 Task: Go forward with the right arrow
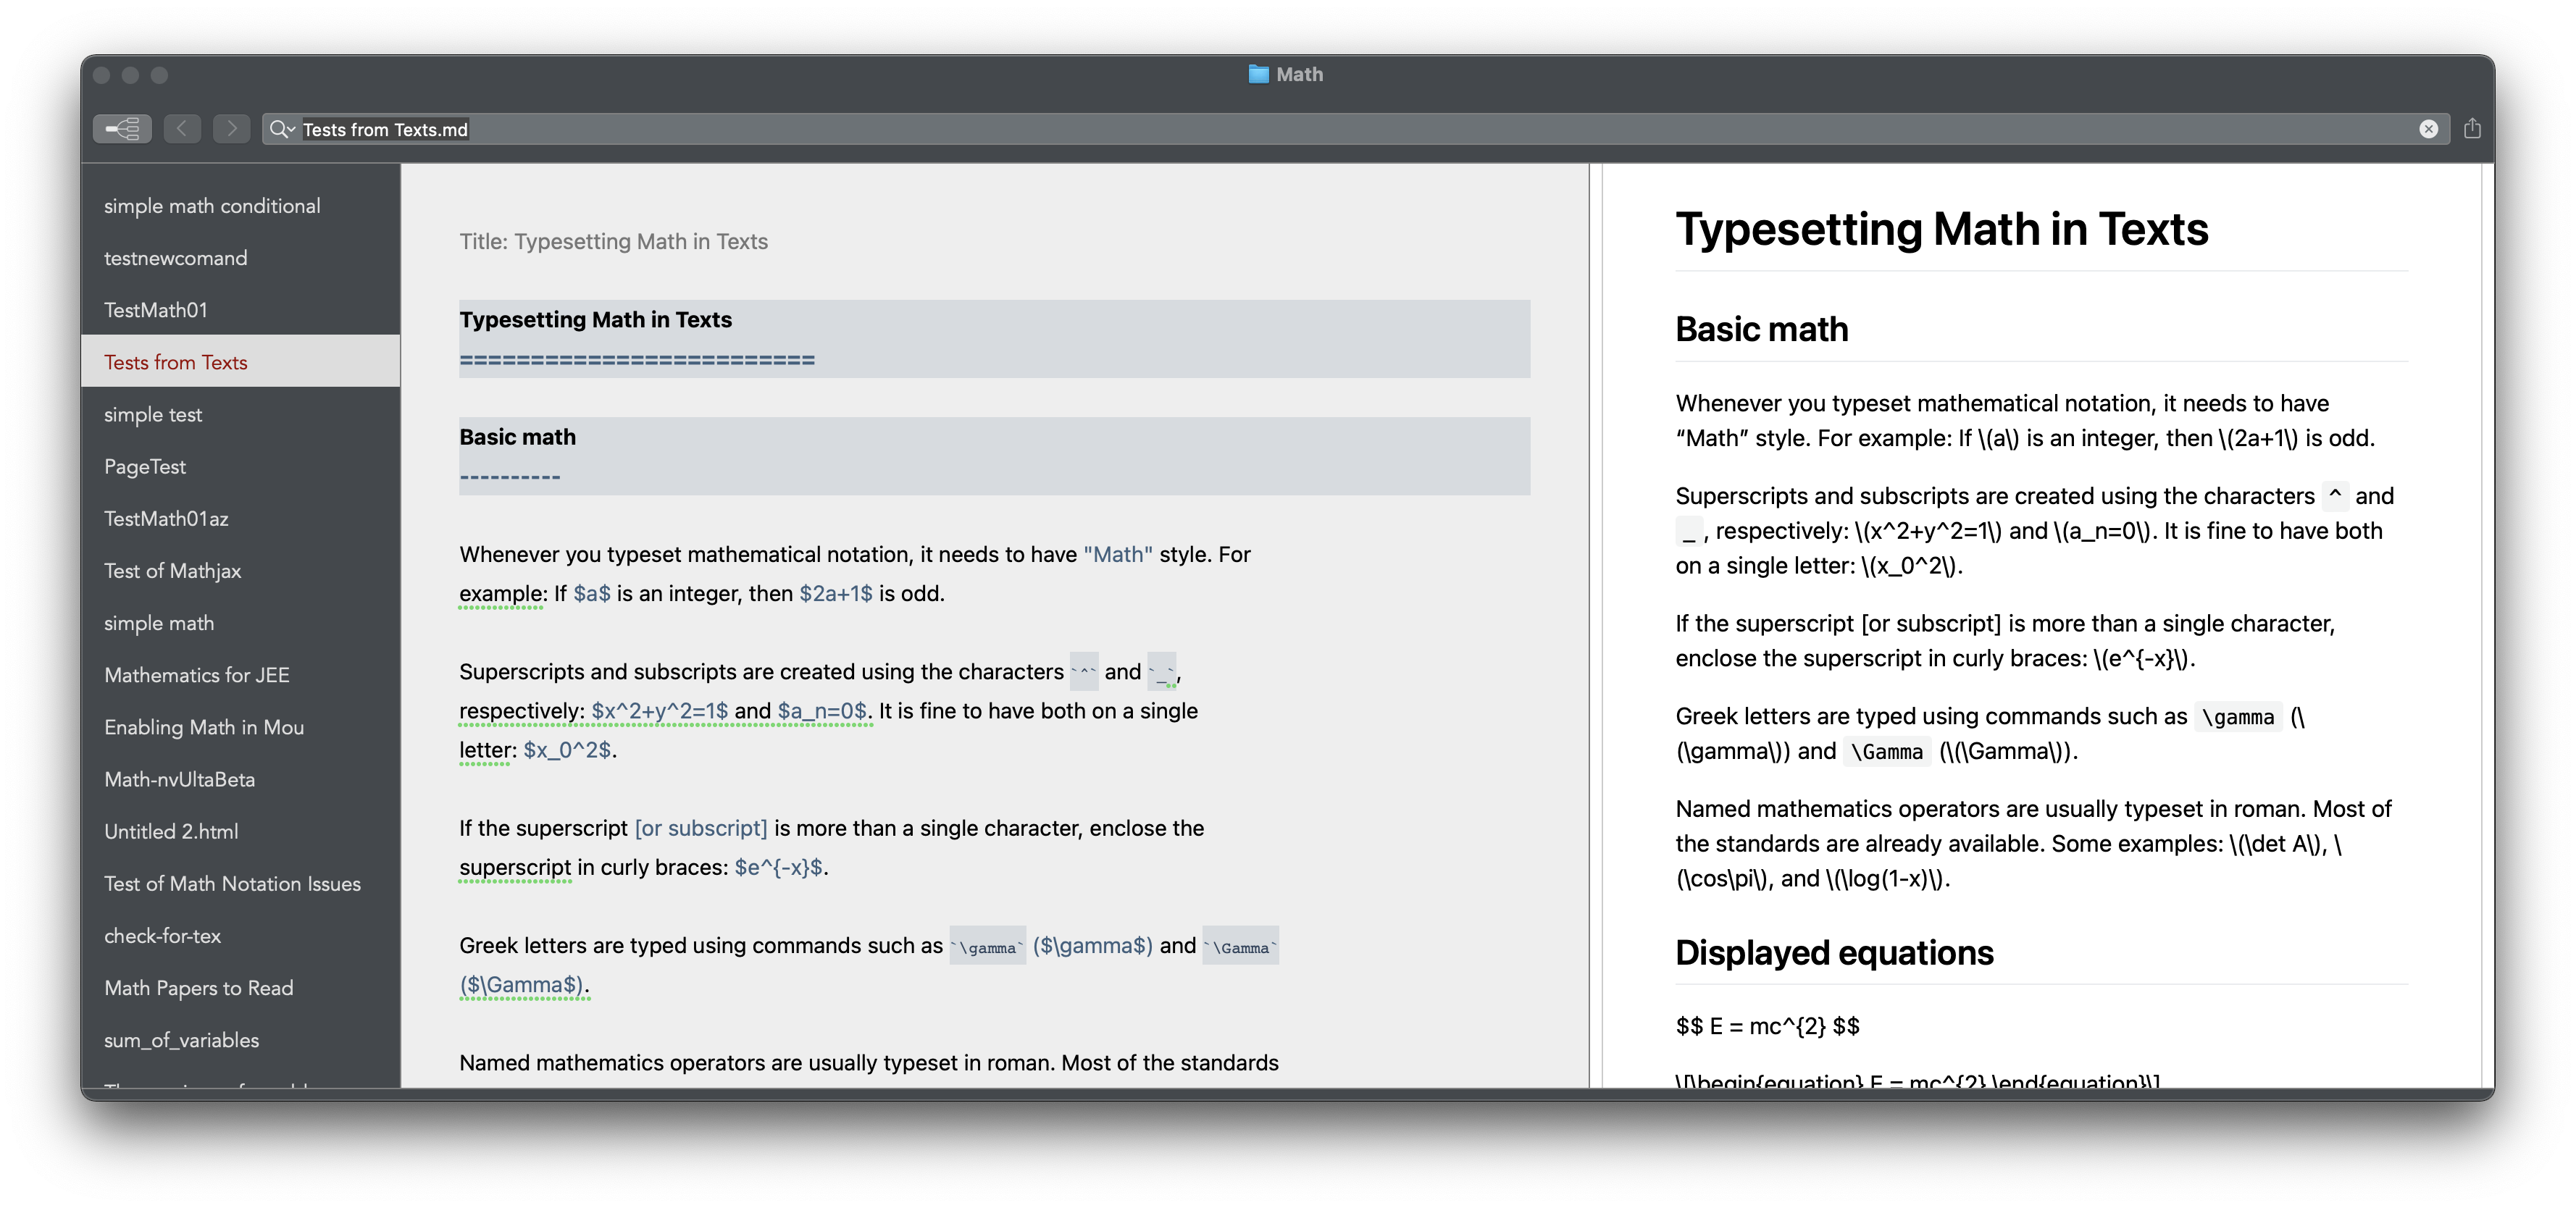point(231,129)
